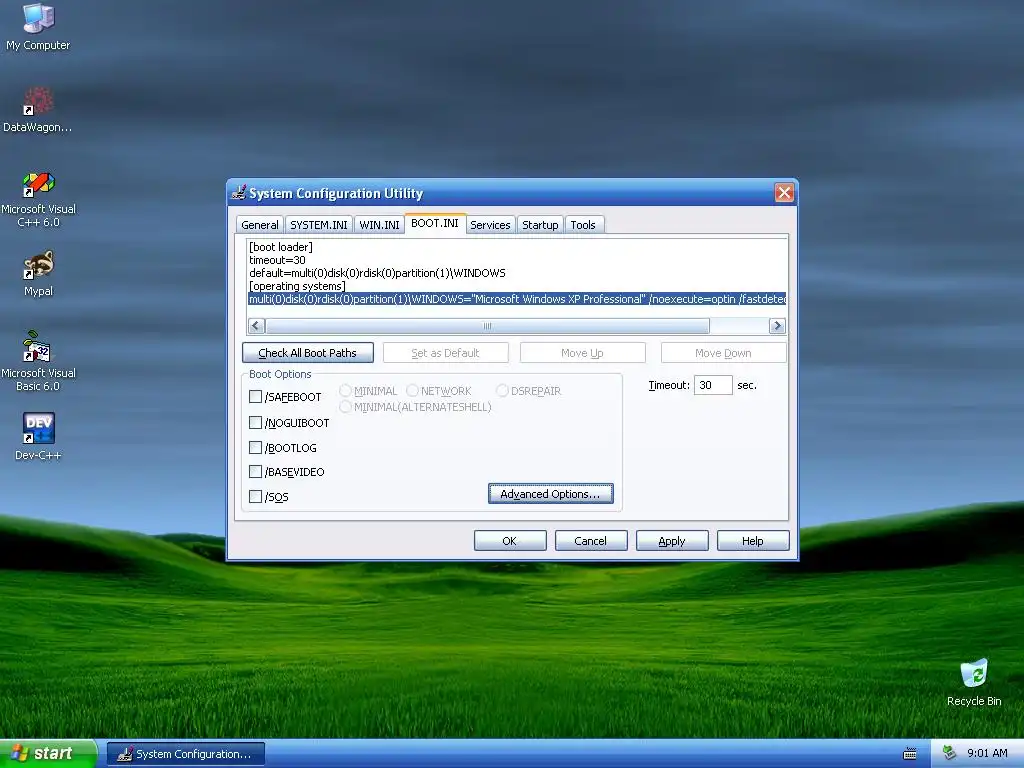Switch to the General tab
Image resolution: width=1024 pixels, height=768 pixels.
click(259, 225)
